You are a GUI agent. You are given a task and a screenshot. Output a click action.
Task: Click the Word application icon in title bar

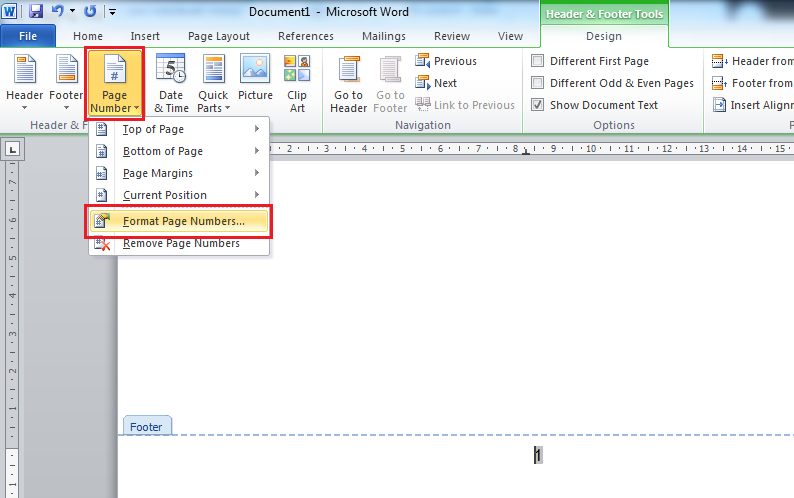10,11
